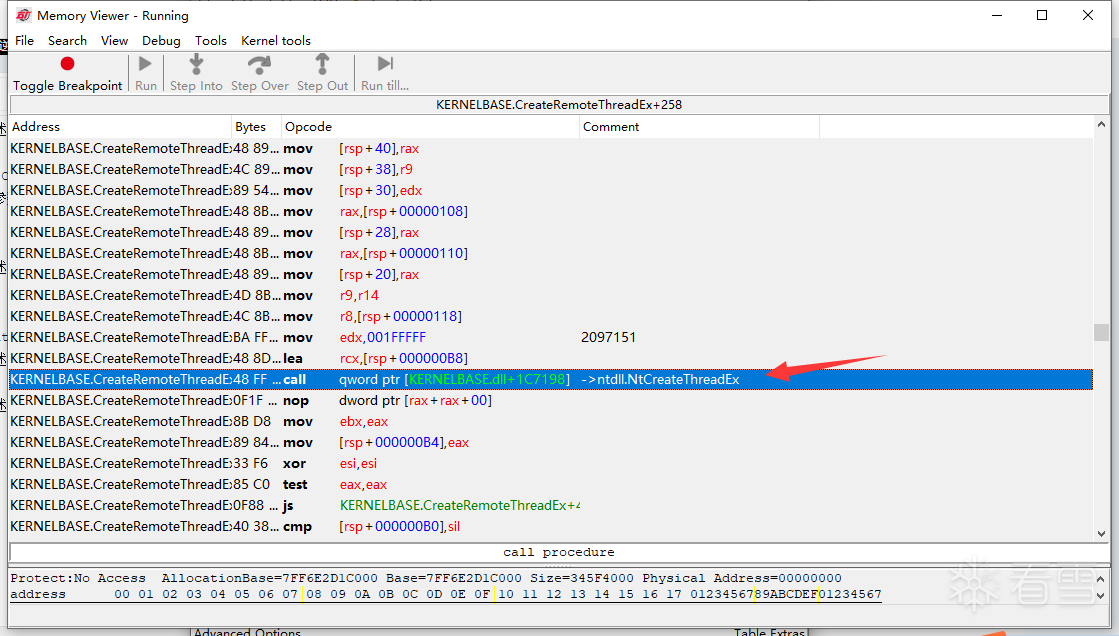Click the Step Into toolbar icon

coord(196,64)
